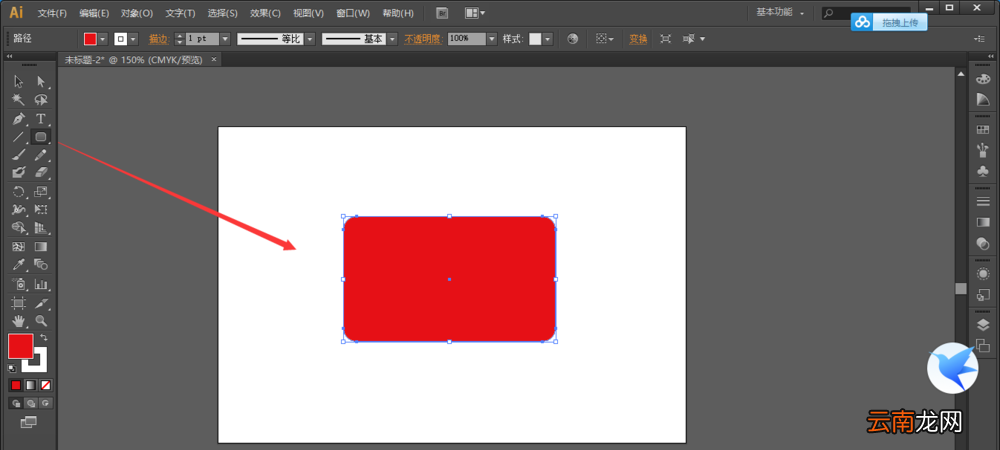Select the Scale tool

tap(41, 191)
